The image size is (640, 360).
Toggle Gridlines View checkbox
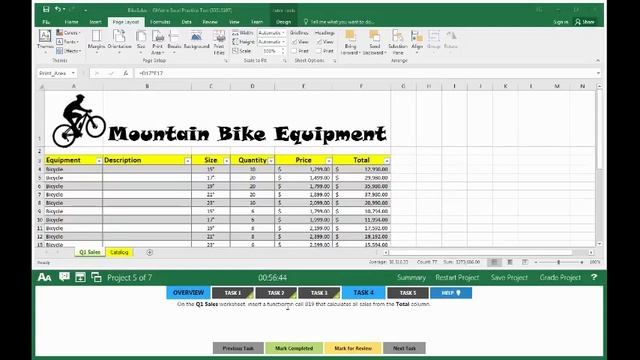point(294,42)
